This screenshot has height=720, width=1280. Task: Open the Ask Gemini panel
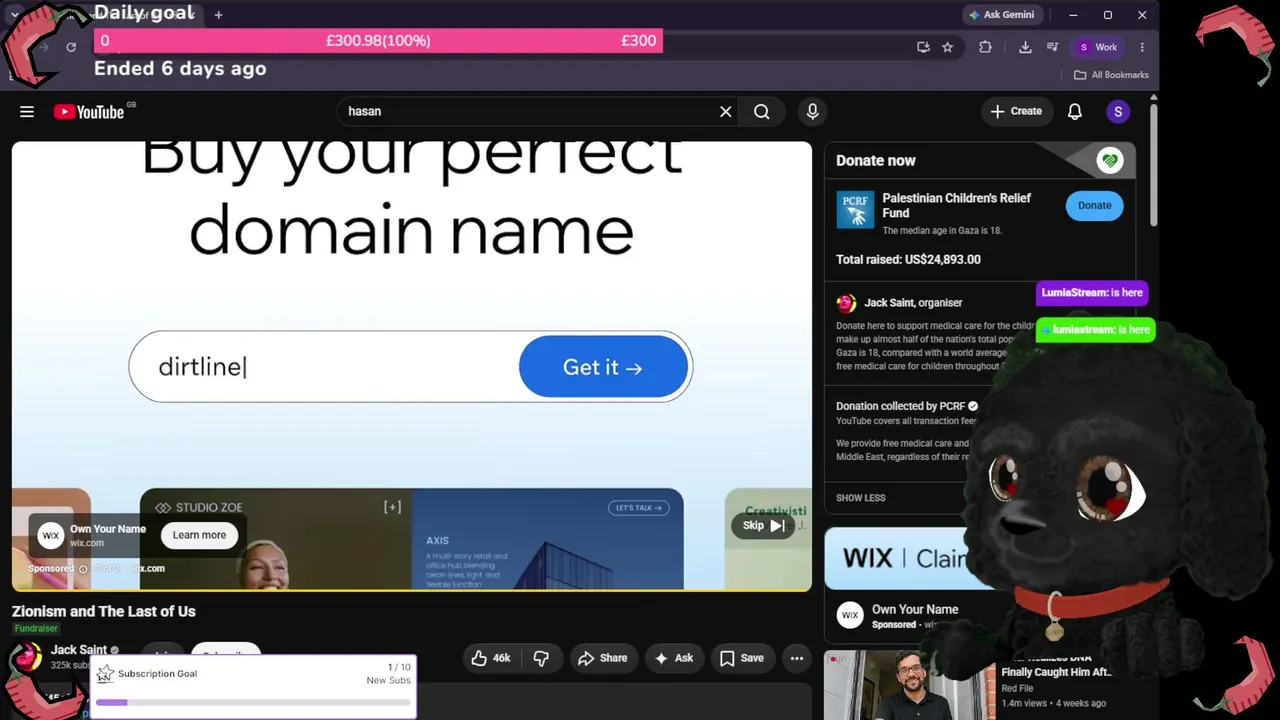(x=1001, y=15)
